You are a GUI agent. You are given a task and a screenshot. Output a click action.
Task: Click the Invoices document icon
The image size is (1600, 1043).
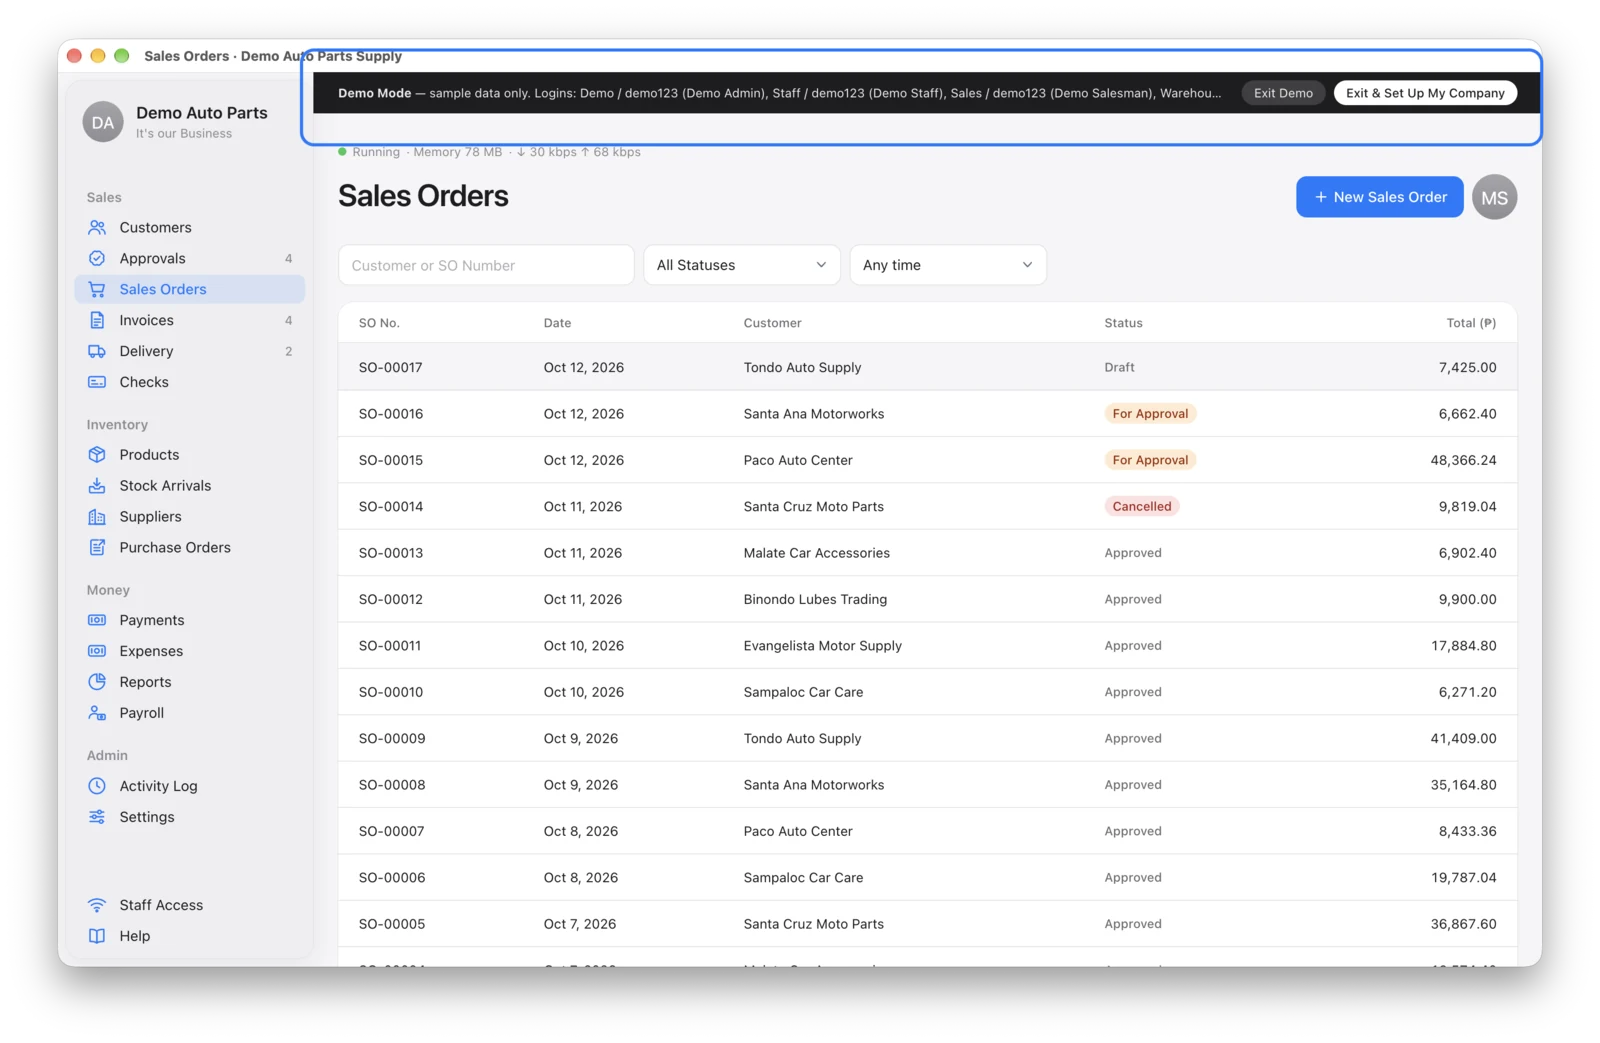click(97, 320)
